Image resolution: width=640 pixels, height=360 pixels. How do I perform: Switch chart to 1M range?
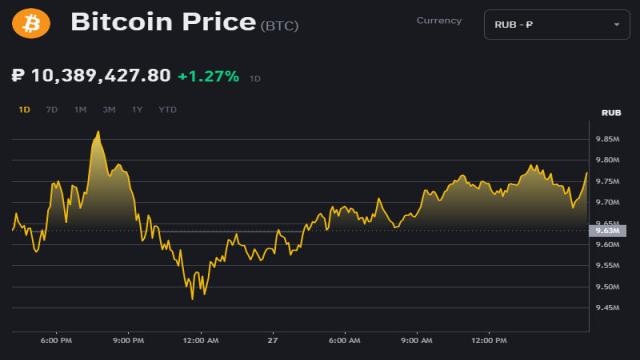point(80,109)
